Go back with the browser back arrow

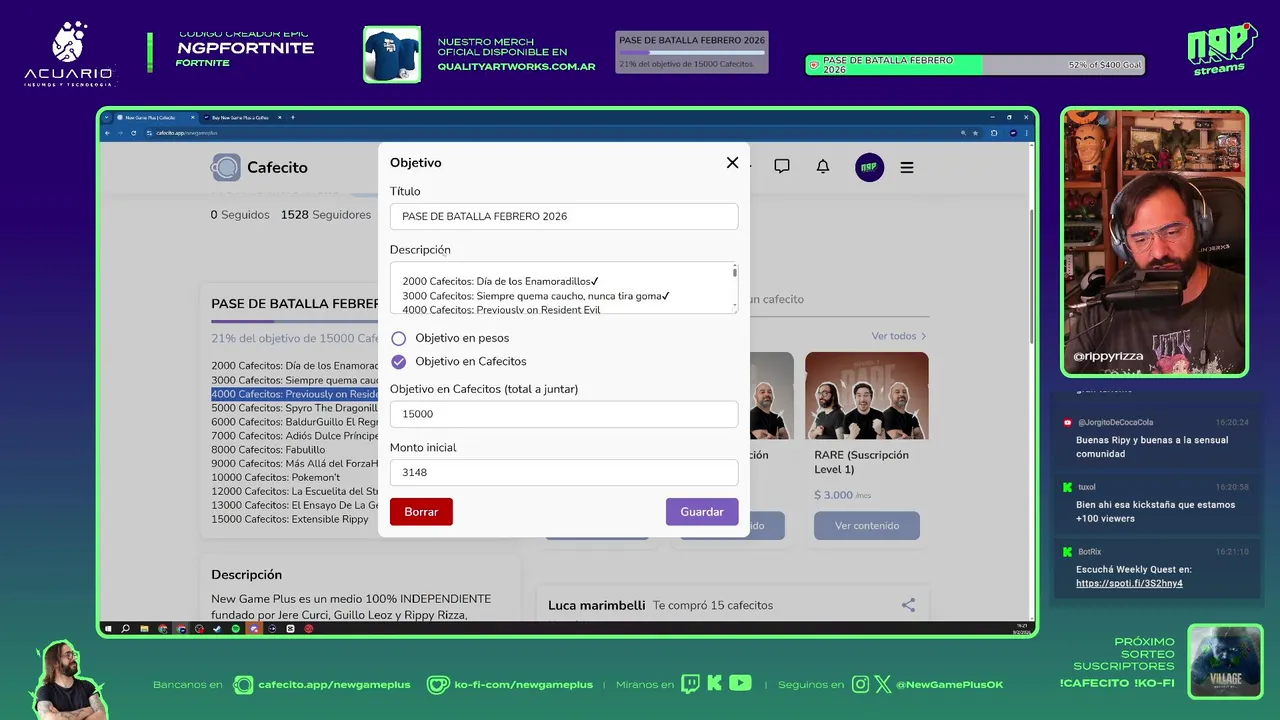coord(107,133)
